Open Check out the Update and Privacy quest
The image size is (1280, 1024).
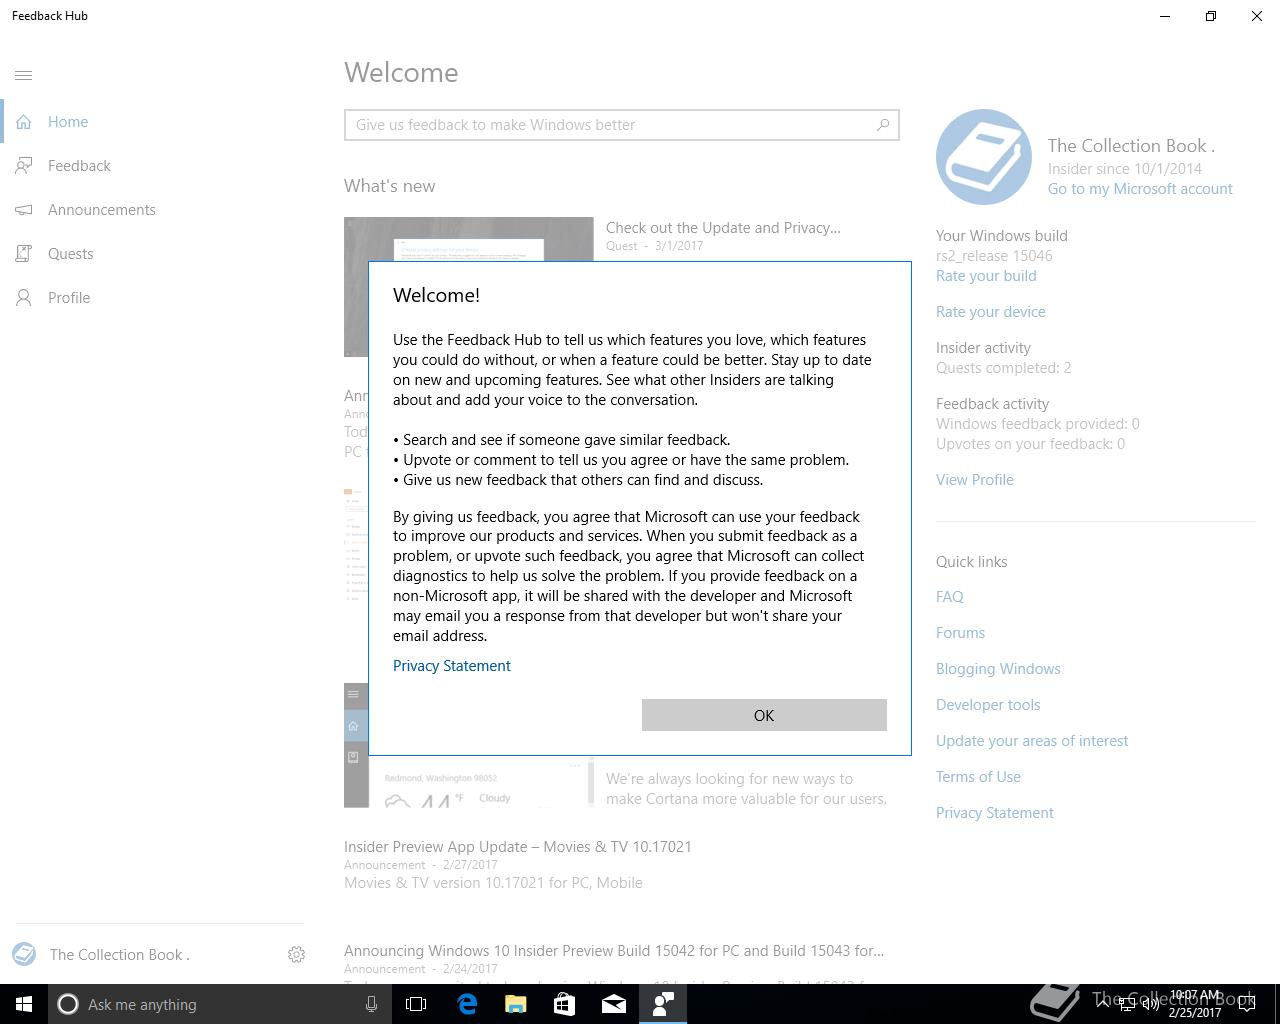pyautogui.click(x=723, y=228)
